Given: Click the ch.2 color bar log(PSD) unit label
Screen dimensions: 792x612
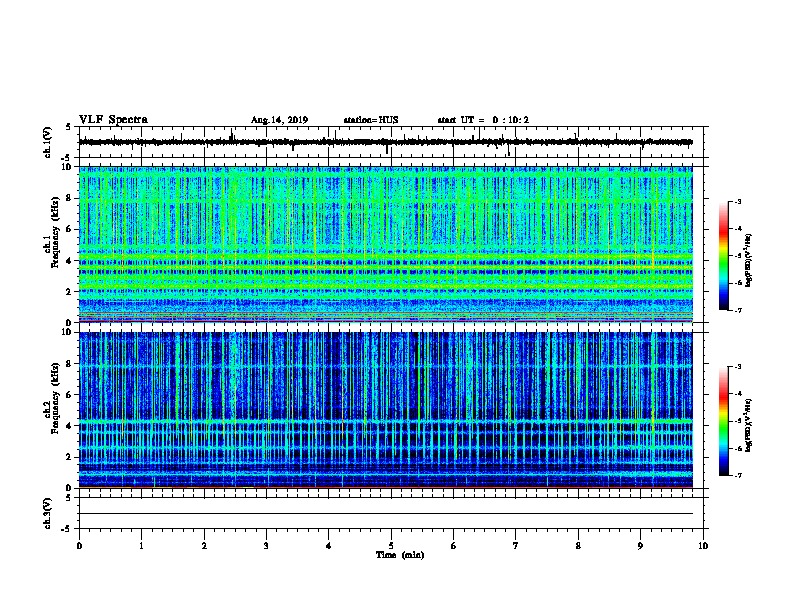Looking at the screenshot, I should (x=748, y=425).
